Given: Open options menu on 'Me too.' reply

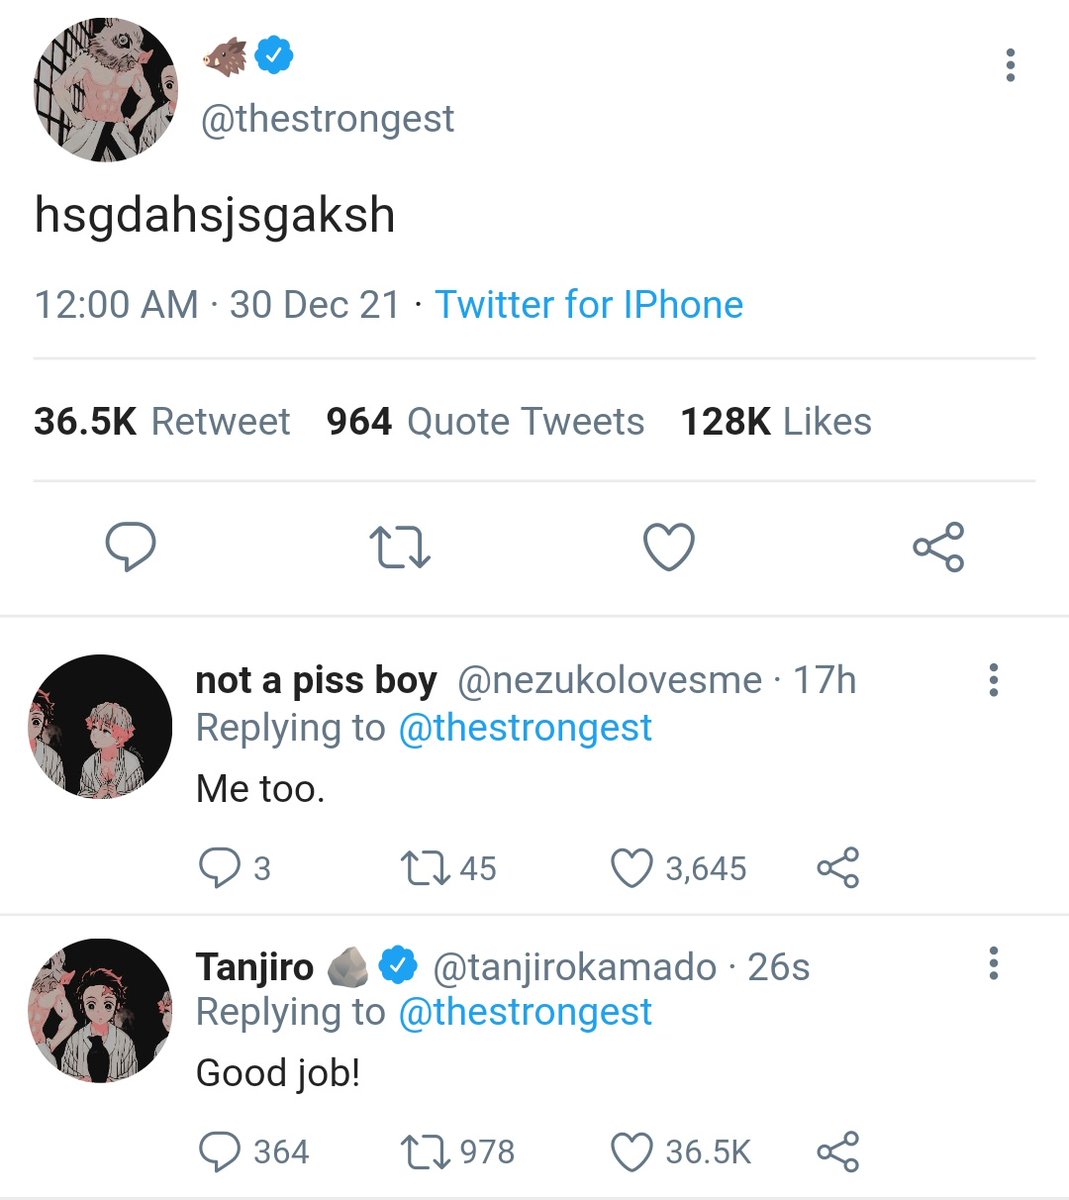Looking at the screenshot, I should 993,680.
